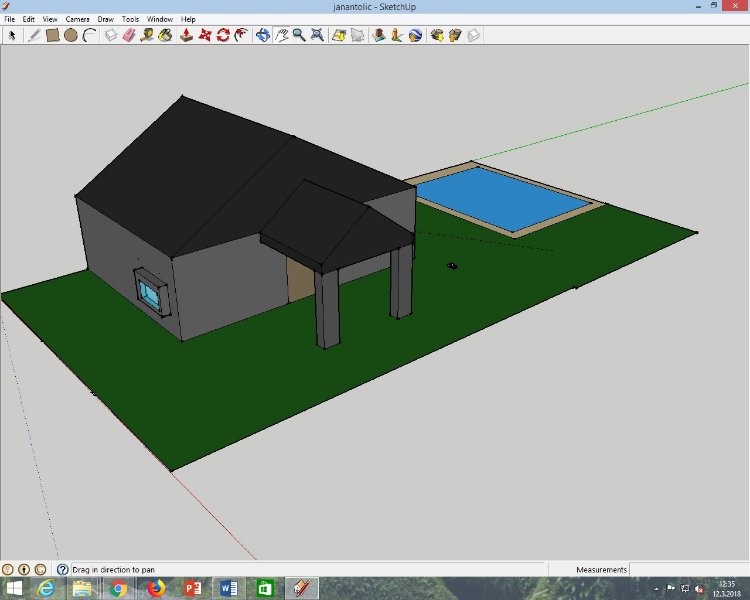Image resolution: width=750 pixels, height=600 pixels.
Task: Activate the Eraser tool
Action: point(129,35)
